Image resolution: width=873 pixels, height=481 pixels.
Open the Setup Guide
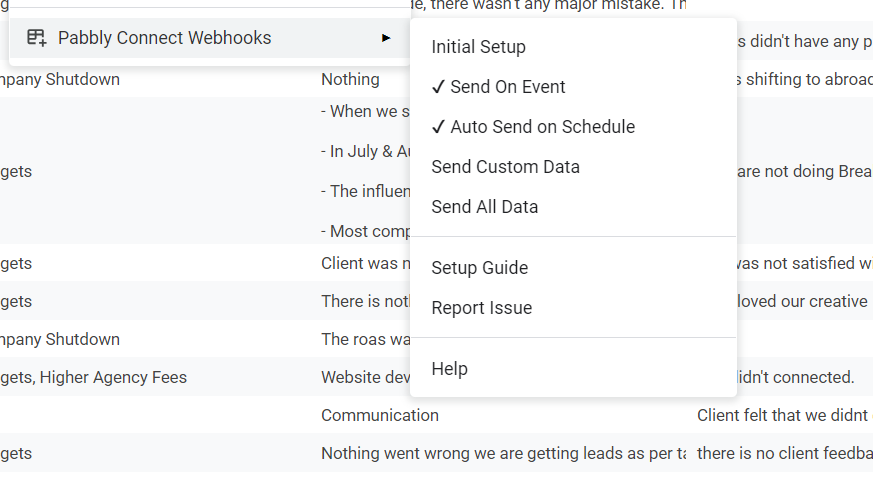479,268
